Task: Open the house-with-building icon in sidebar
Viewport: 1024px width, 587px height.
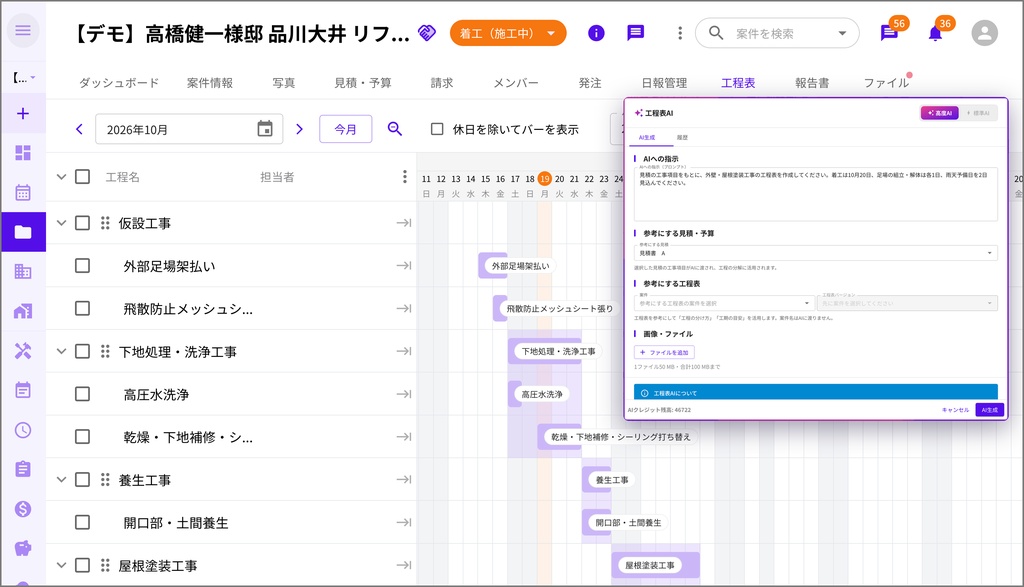Action: (23, 311)
